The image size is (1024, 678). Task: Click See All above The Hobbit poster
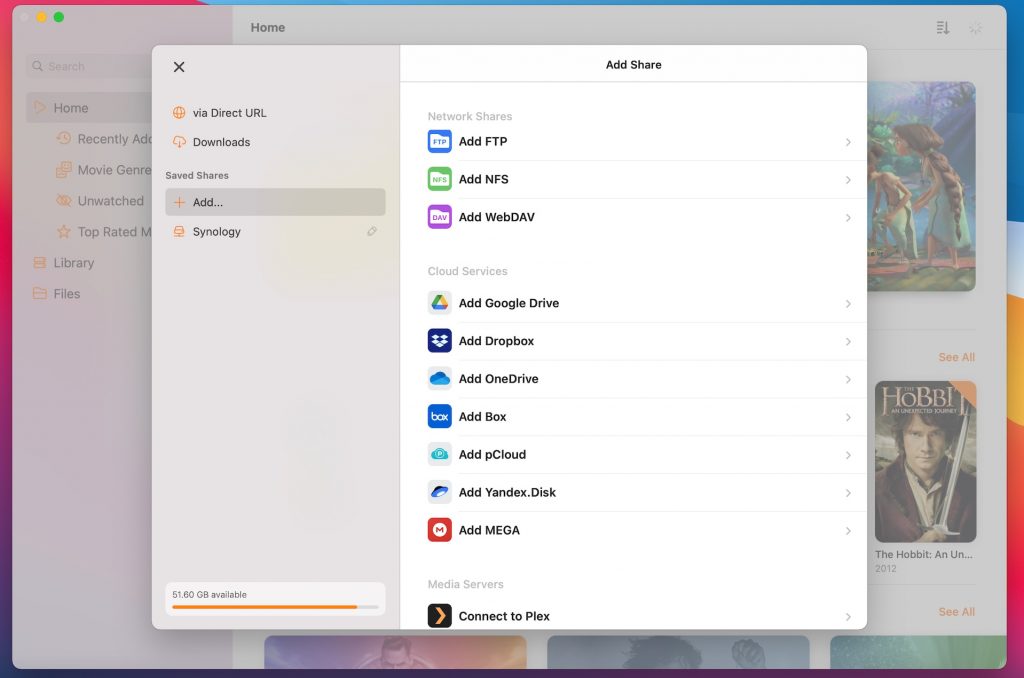click(x=957, y=357)
